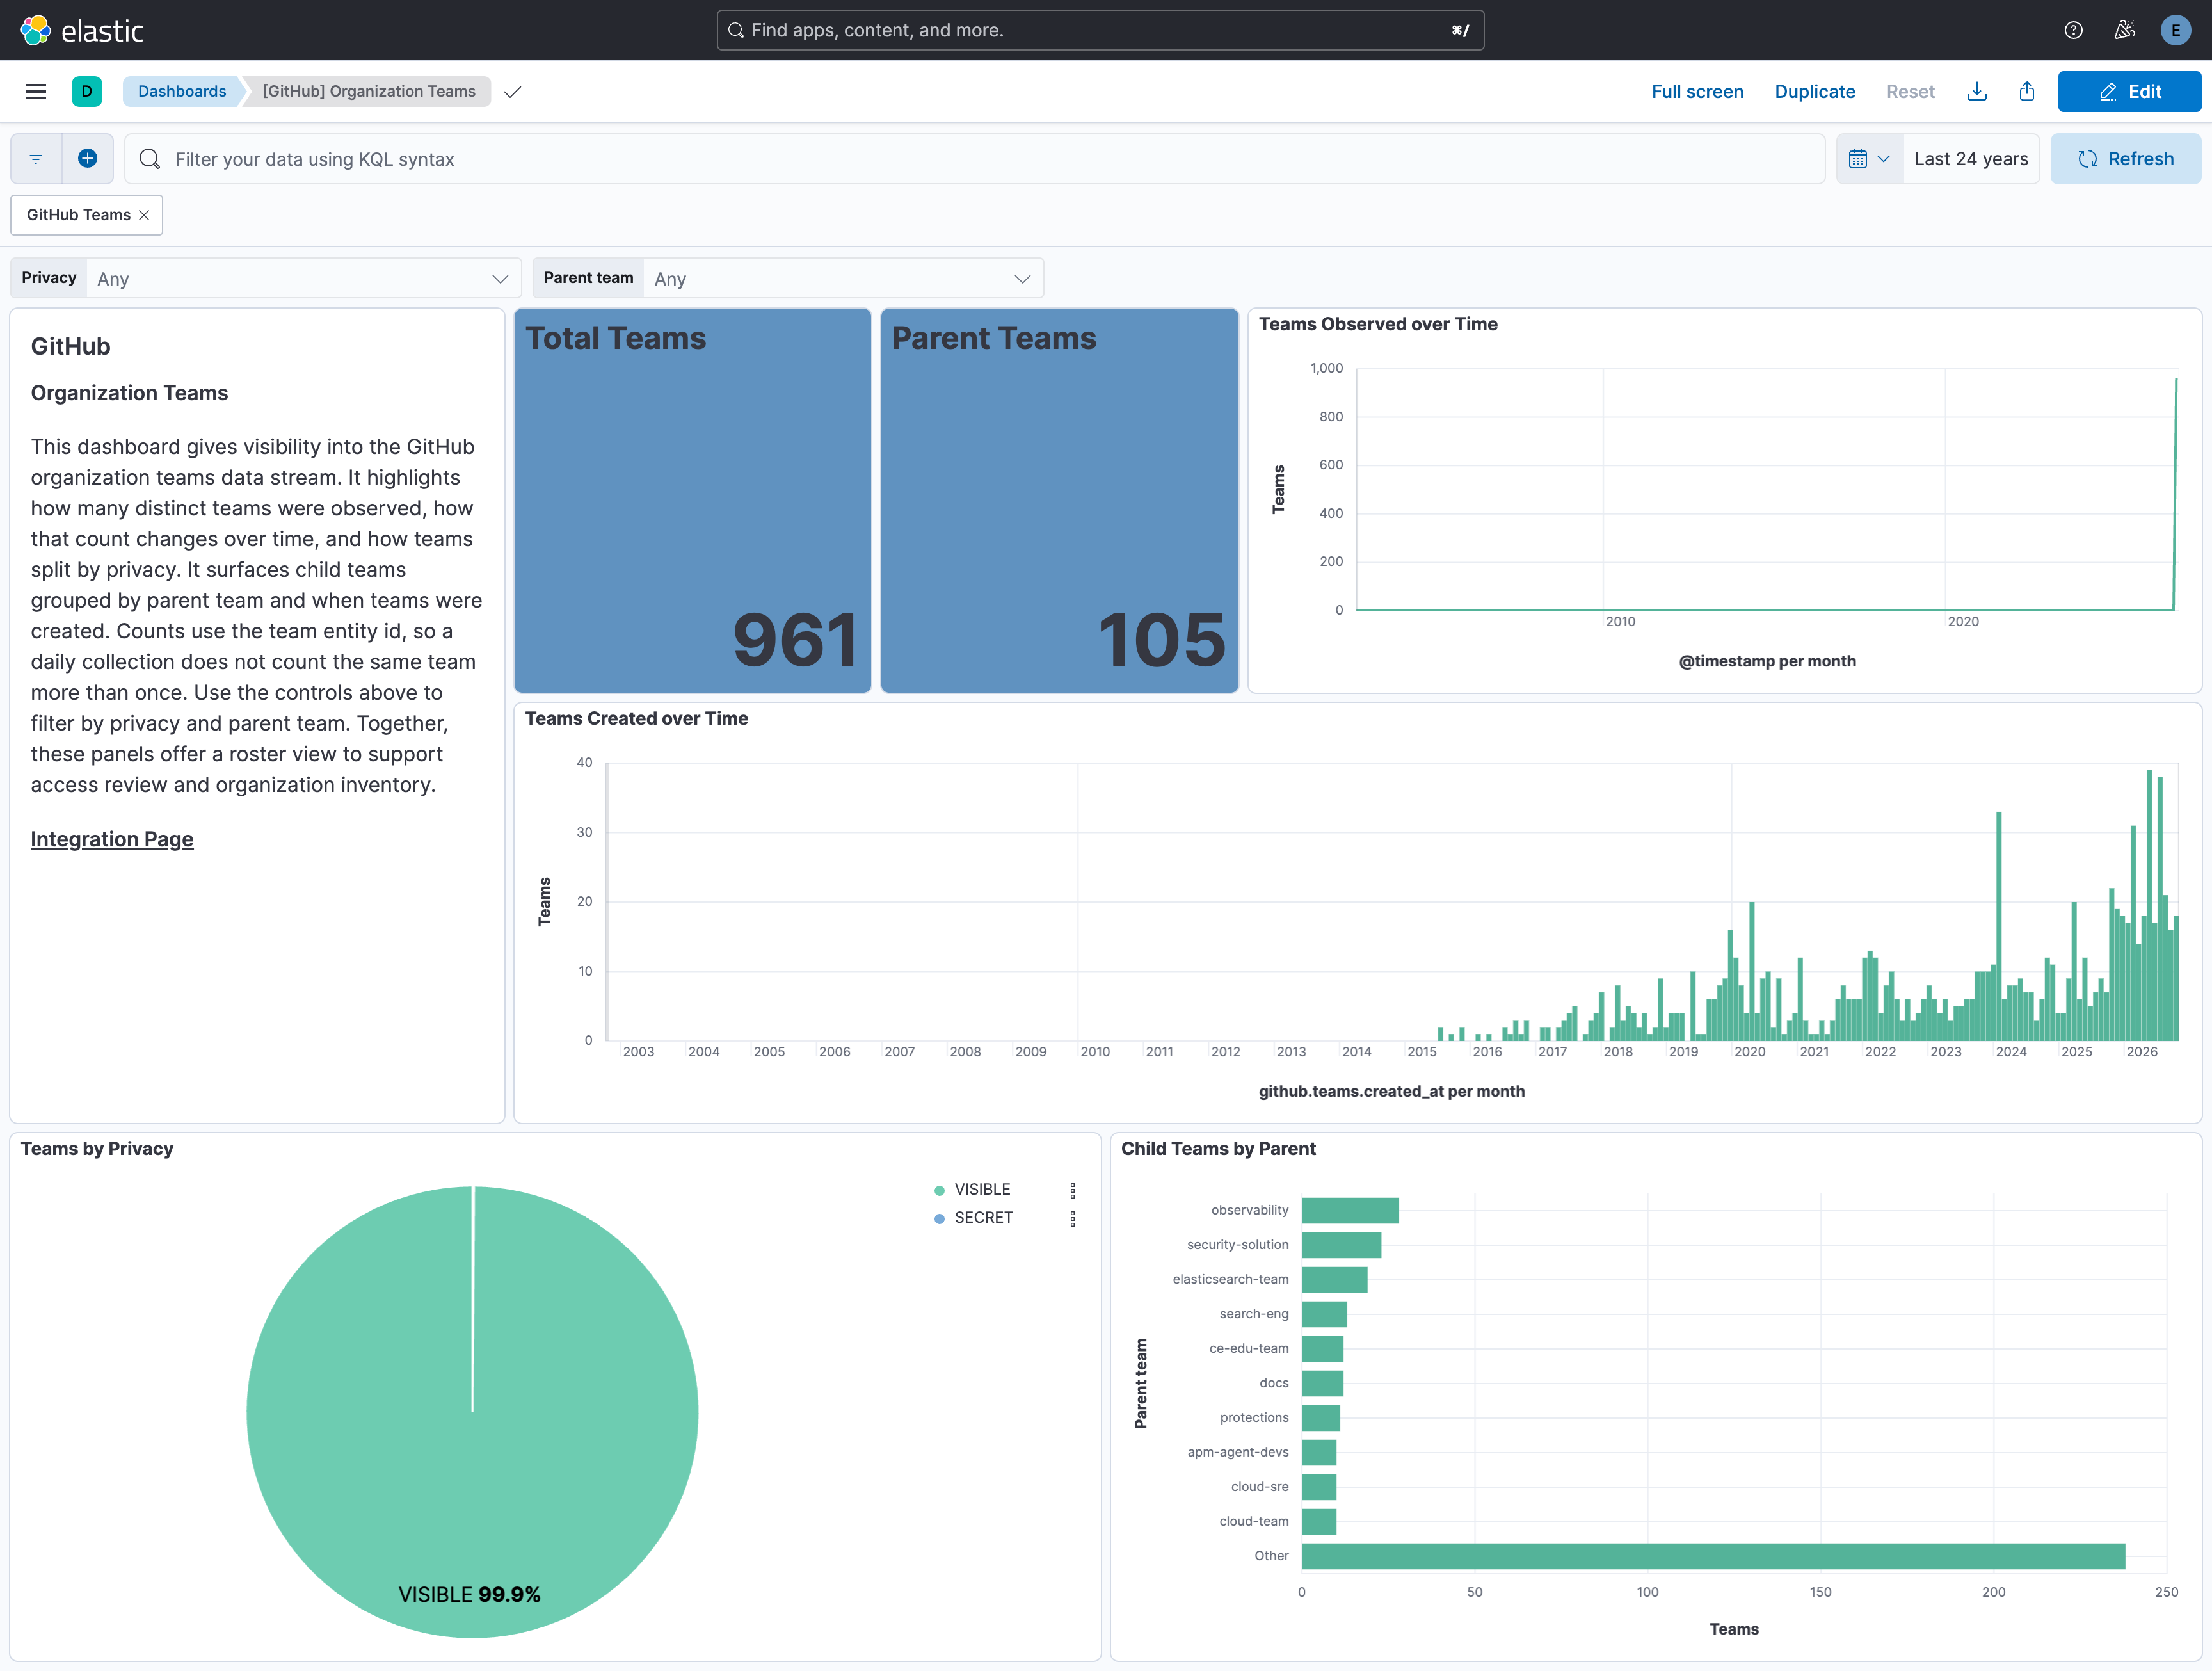The width and height of the screenshot is (2212, 1671).
Task: Open the user E avatar menu
Action: [2175, 30]
